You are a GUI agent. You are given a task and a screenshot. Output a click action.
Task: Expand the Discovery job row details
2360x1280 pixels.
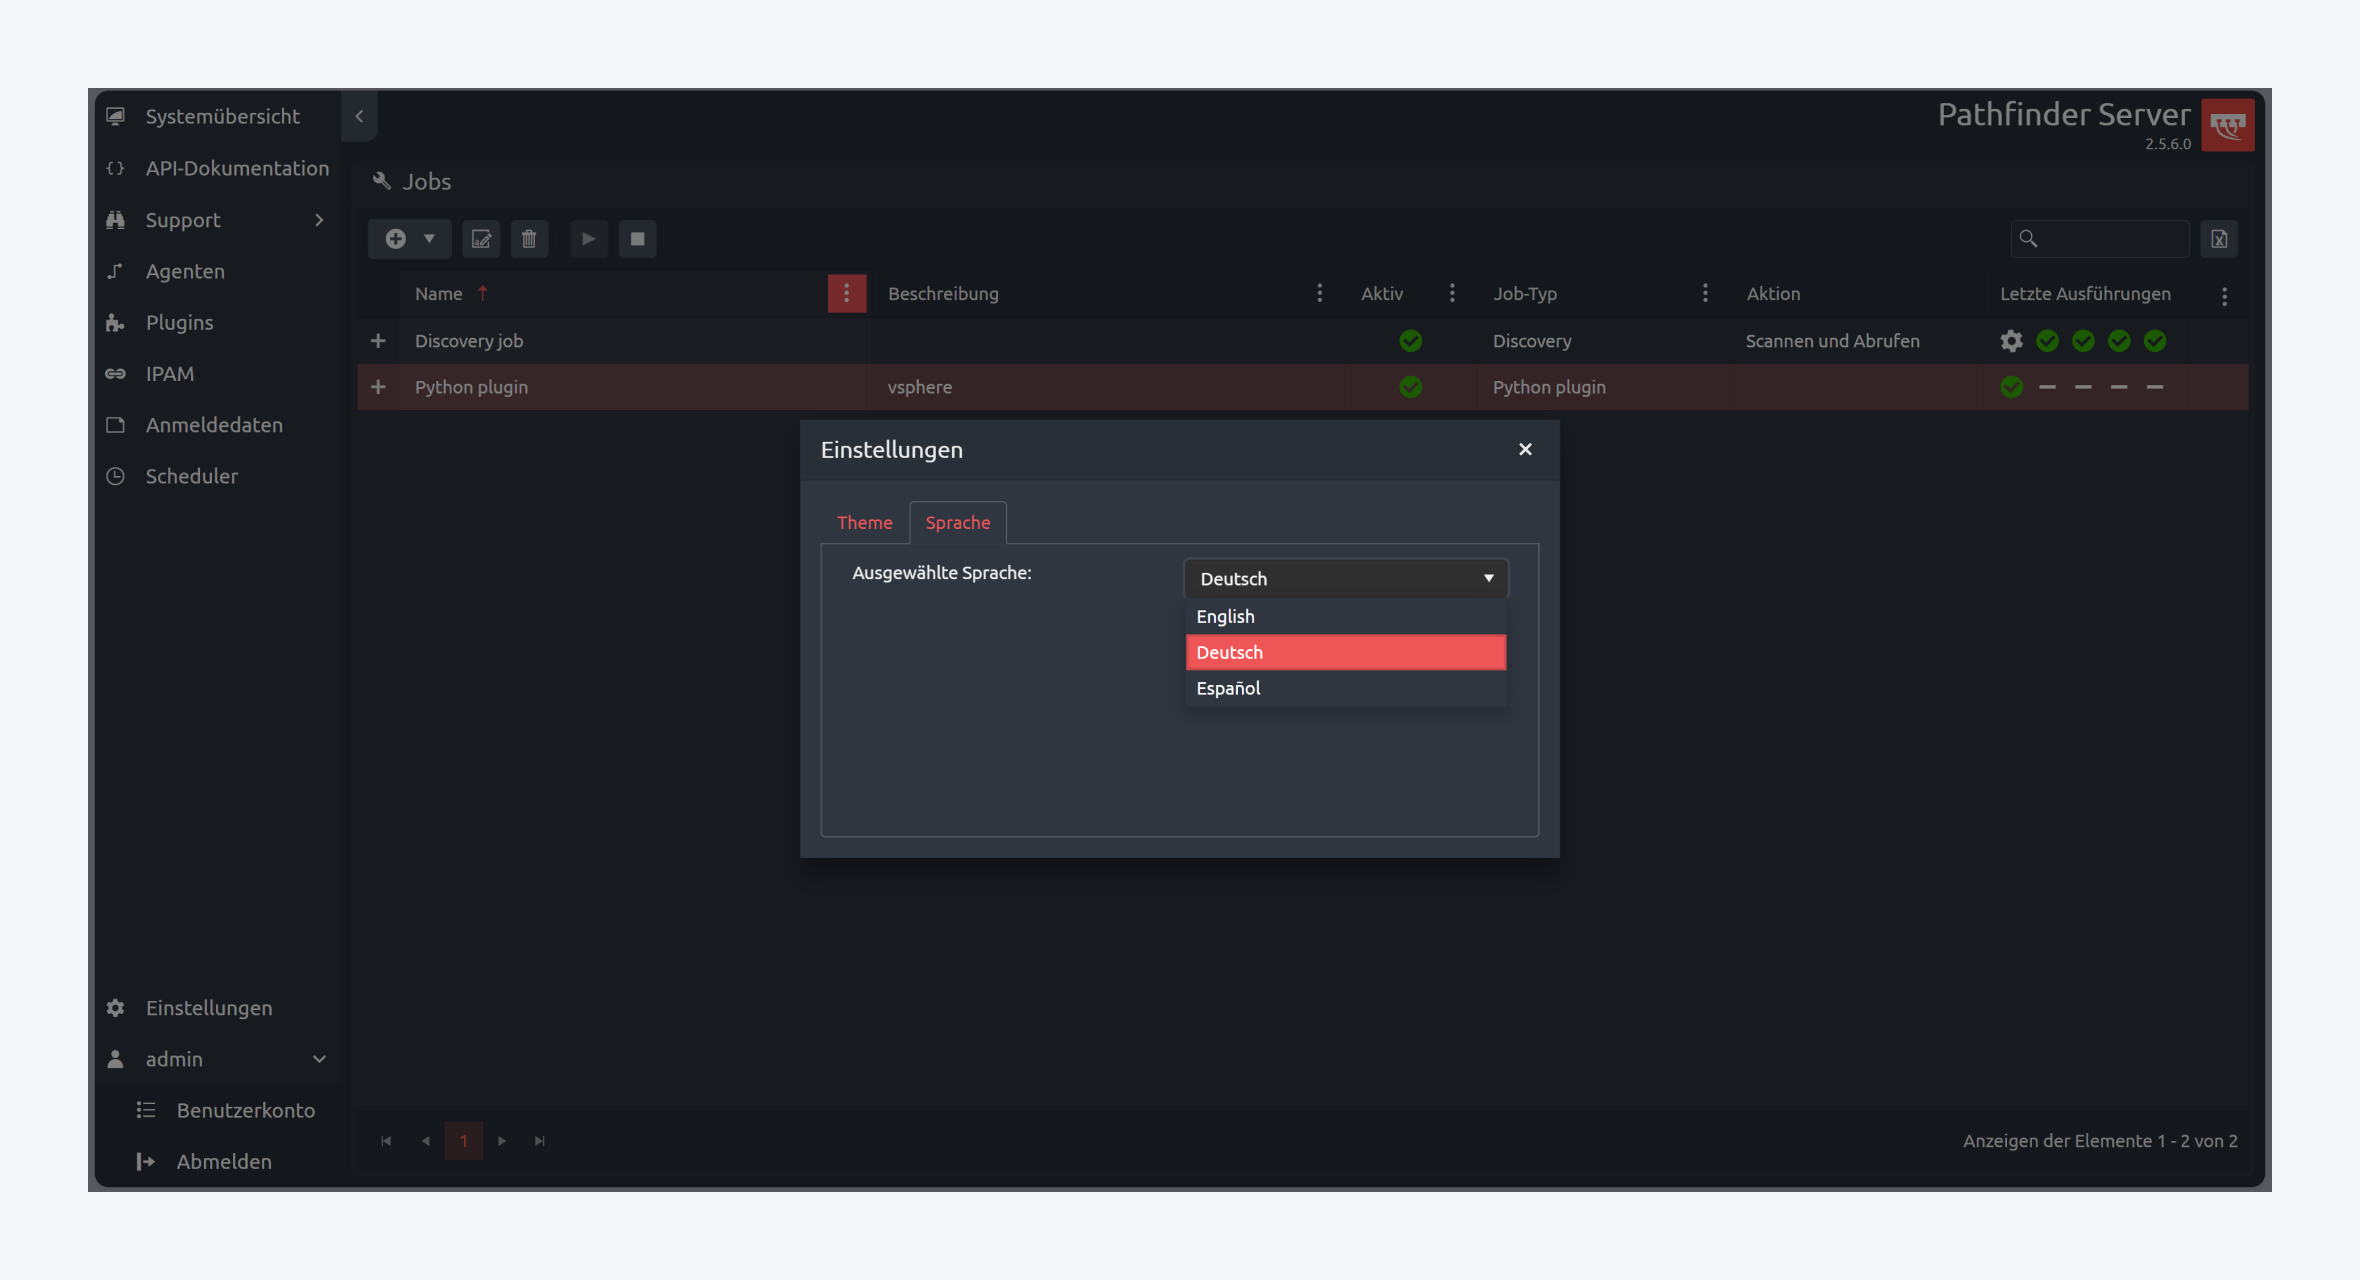click(378, 341)
